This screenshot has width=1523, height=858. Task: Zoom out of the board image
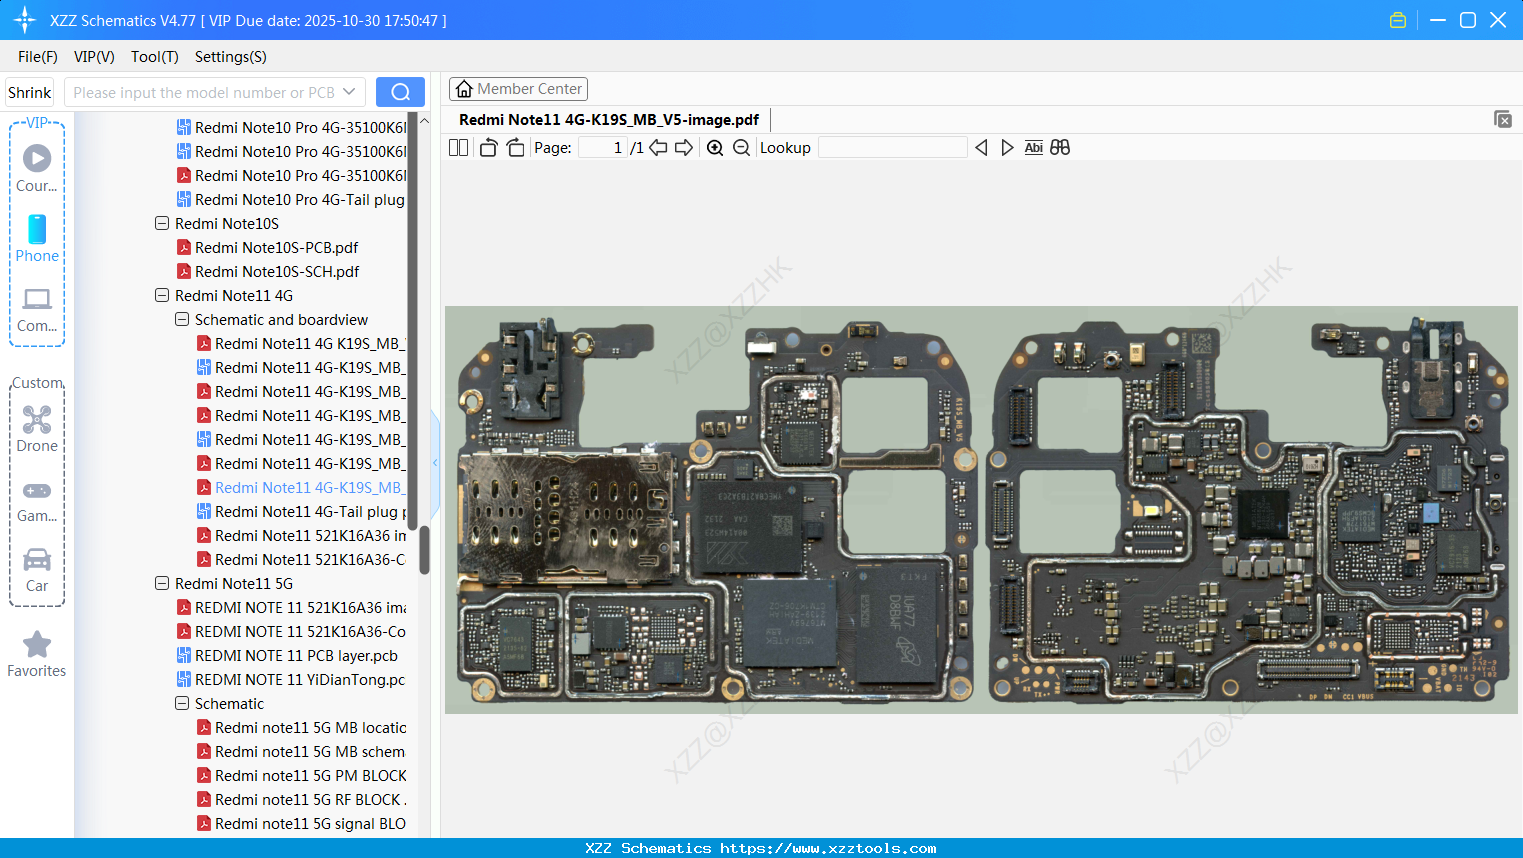[x=741, y=147]
